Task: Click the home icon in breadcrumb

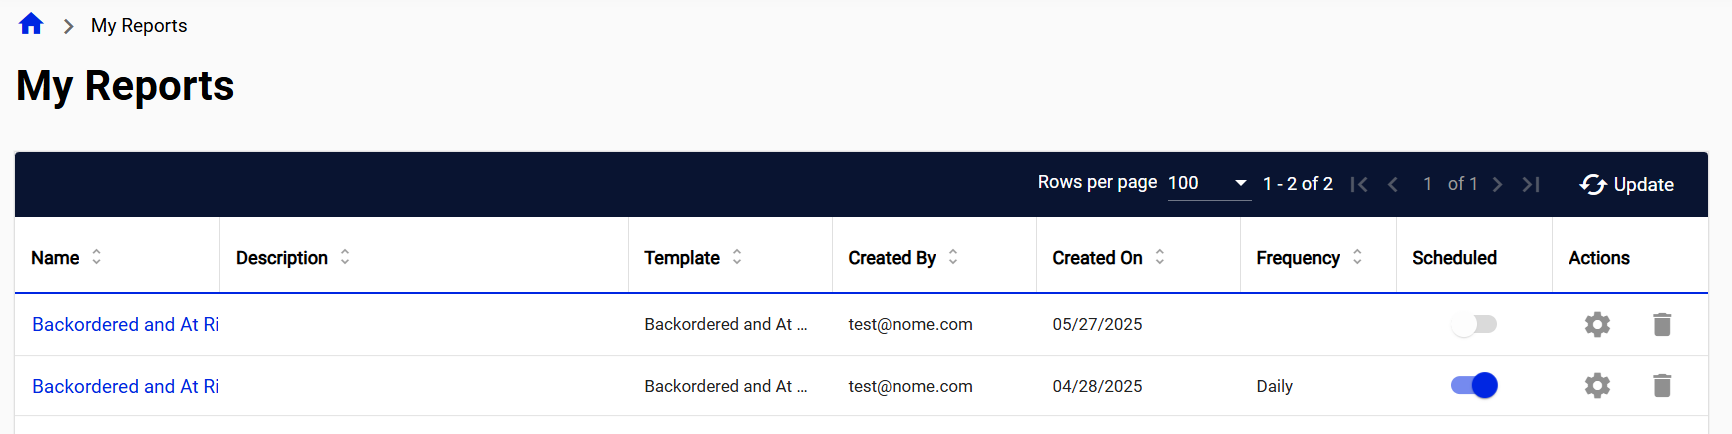Action: (31, 24)
